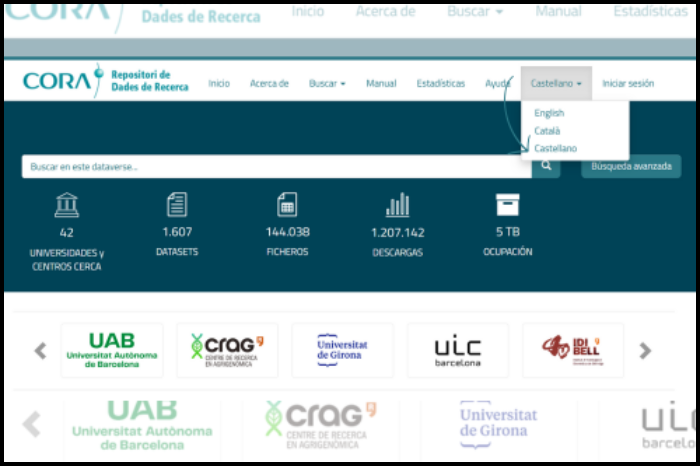
Task: Click the universities building icon
Action: coord(67,205)
